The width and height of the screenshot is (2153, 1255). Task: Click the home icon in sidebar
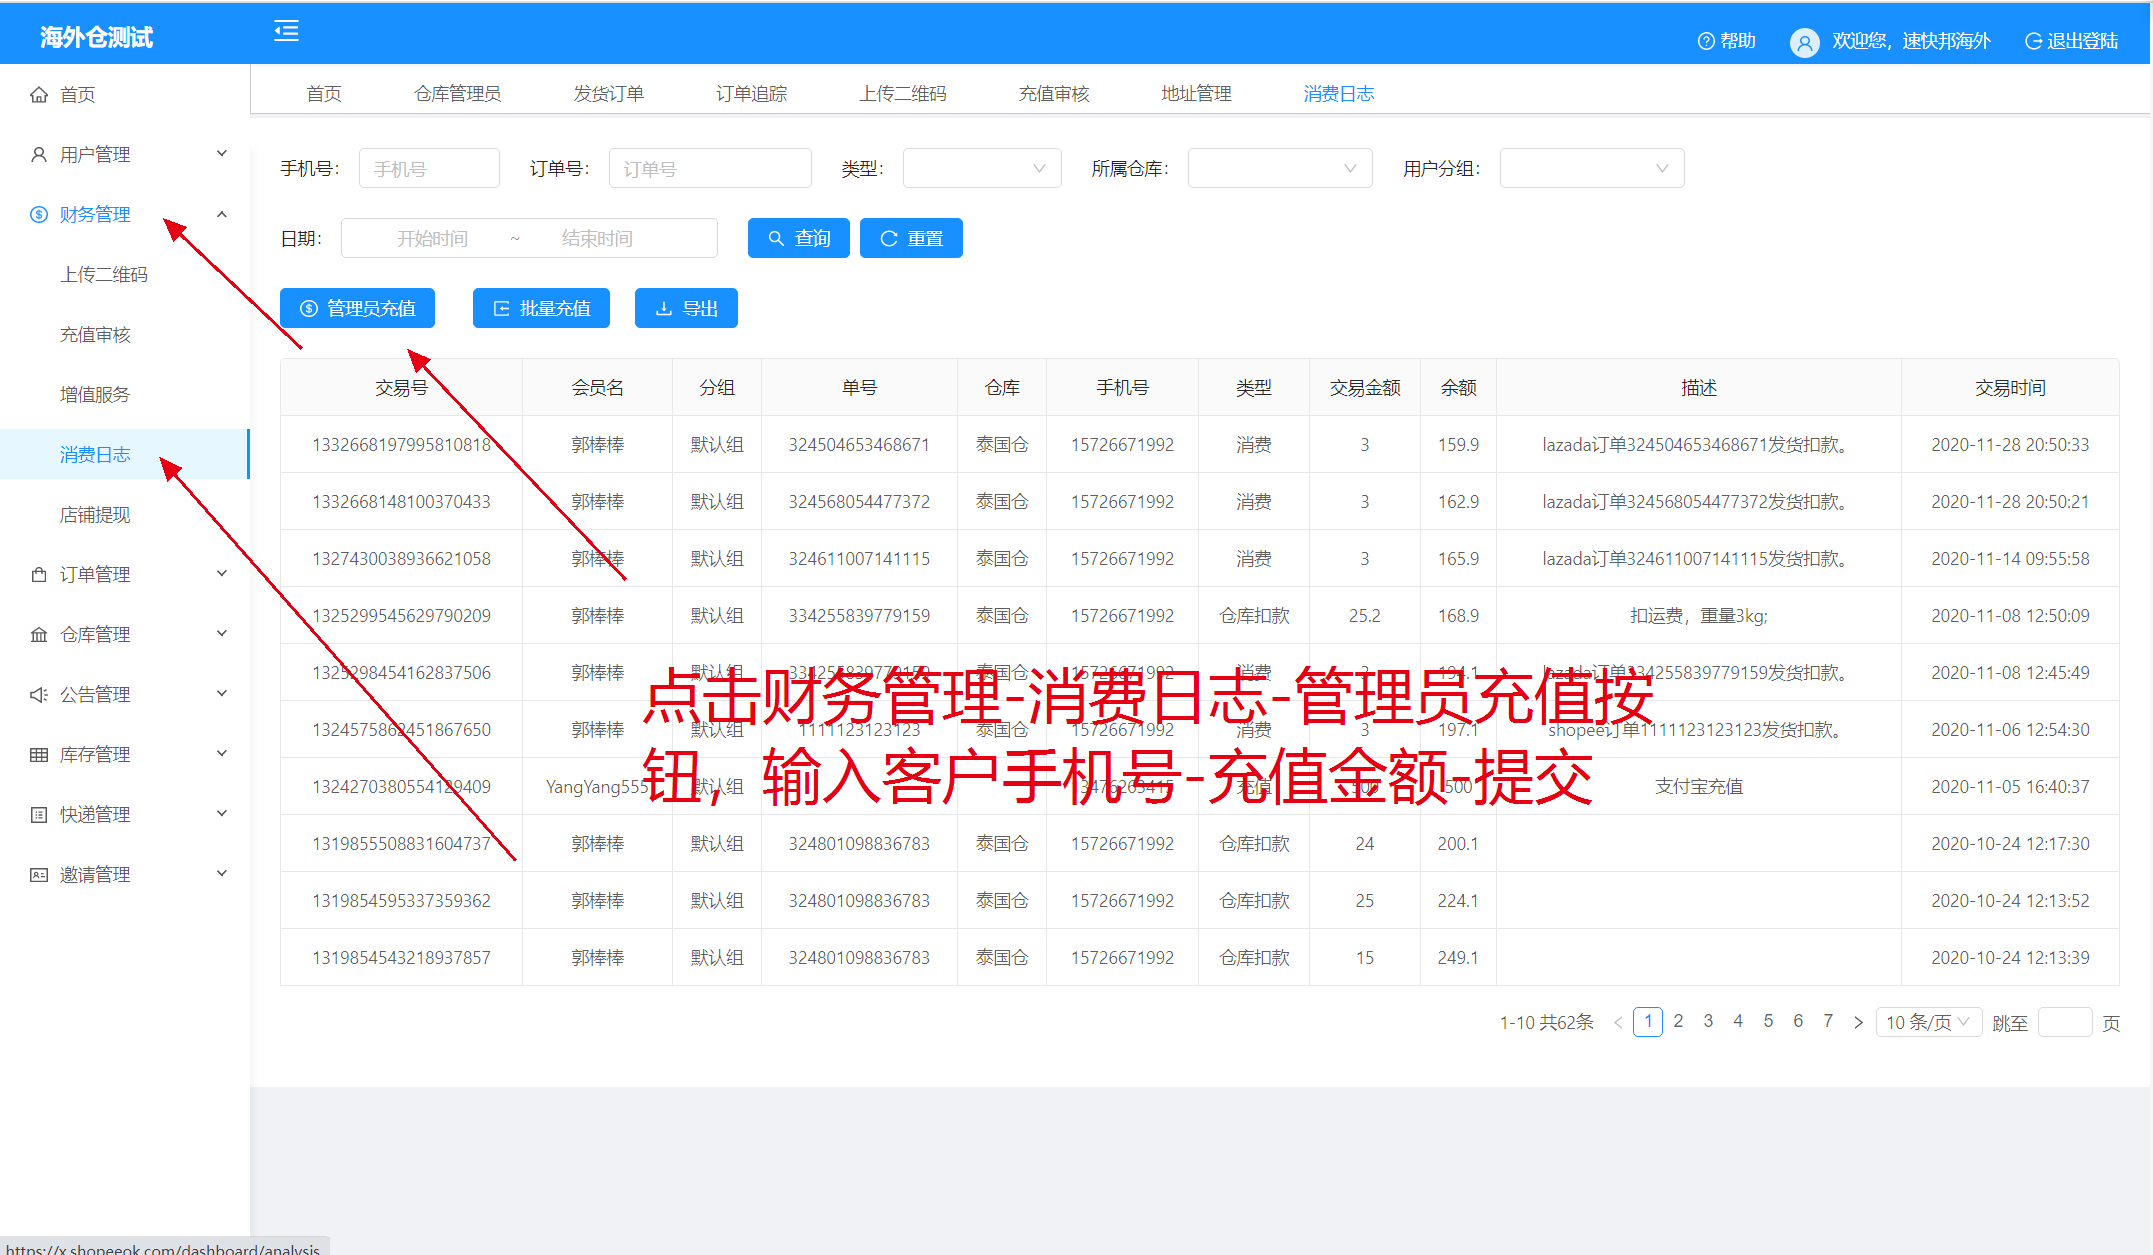point(39,94)
